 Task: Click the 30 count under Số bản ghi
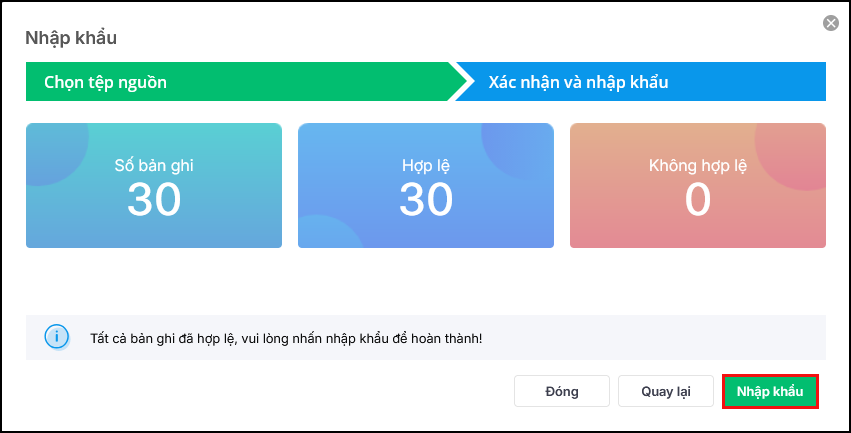click(153, 200)
